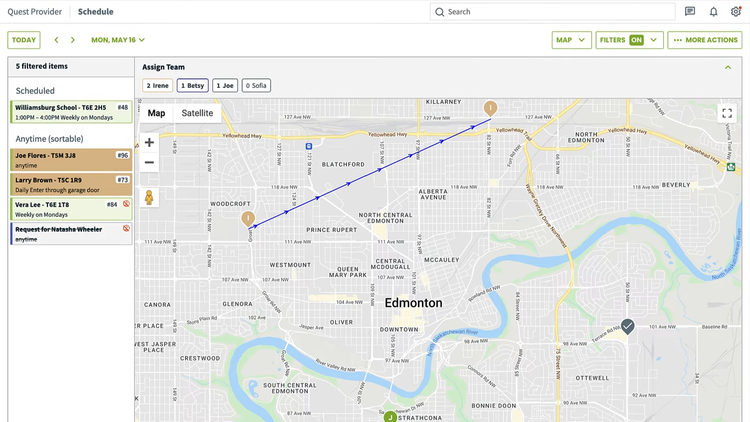Open the Larry Brown visit
Image resolution: width=750 pixels, height=422 pixels.
[x=71, y=185]
